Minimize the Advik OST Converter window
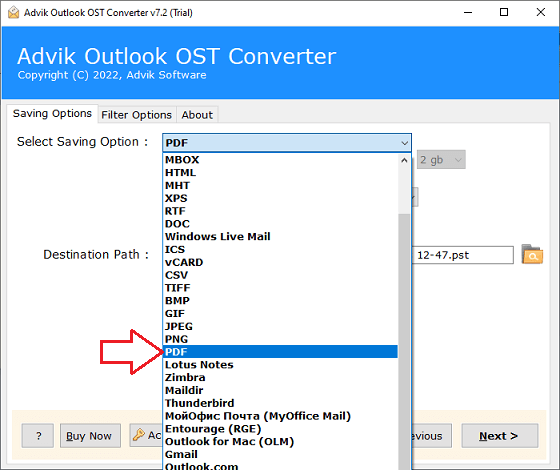This screenshot has height=470, width=560. point(468,12)
